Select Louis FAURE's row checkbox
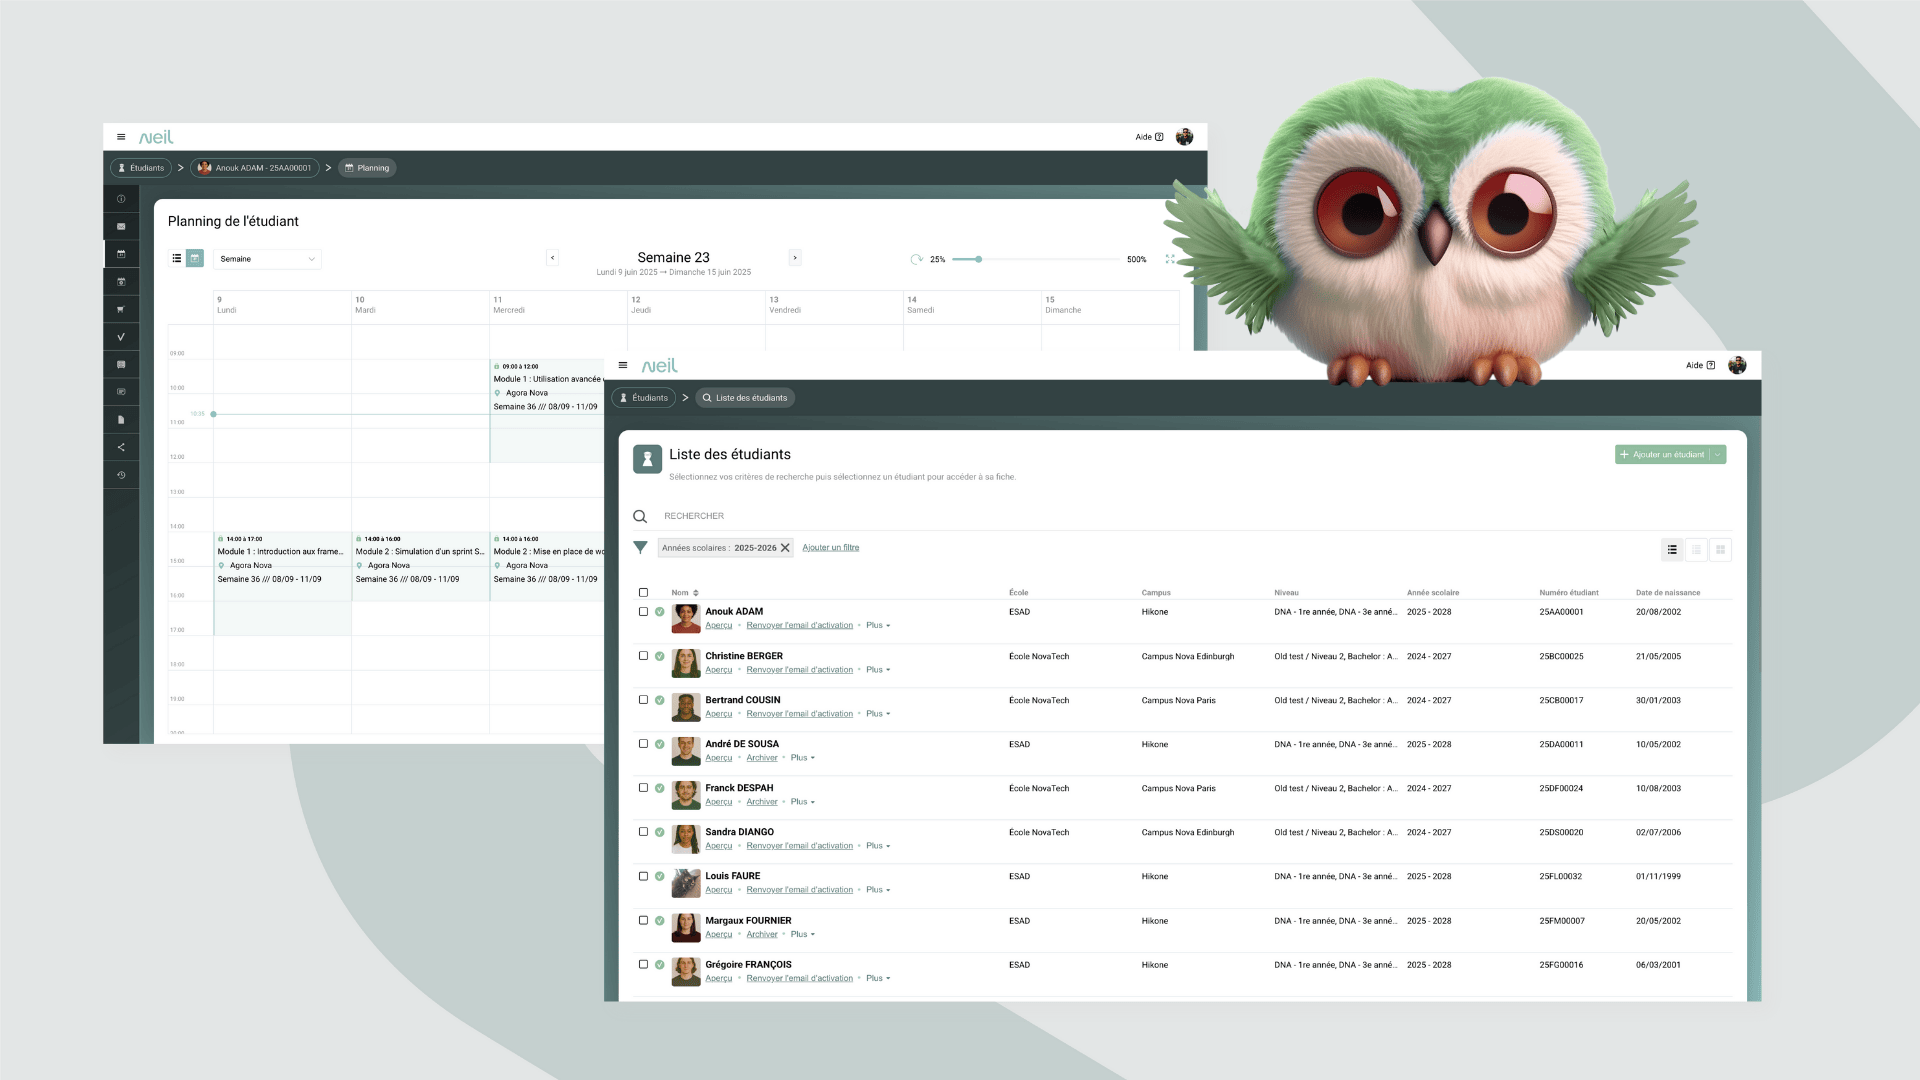This screenshot has height=1080, width=1920. click(x=643, y=876)
